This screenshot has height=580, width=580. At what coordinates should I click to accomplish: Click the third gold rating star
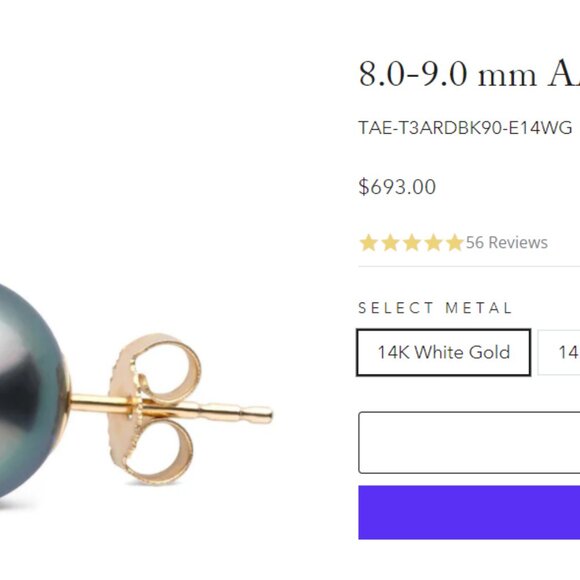411,243
